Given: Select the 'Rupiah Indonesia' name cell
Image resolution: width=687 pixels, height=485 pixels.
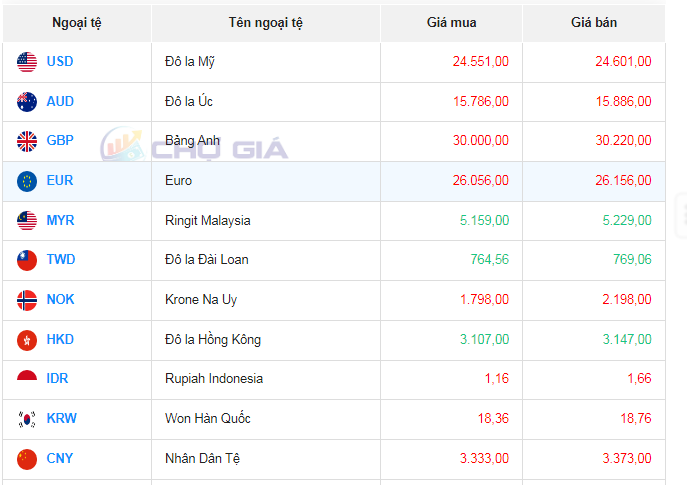Looking at the screenshot, I should point(266,380).
